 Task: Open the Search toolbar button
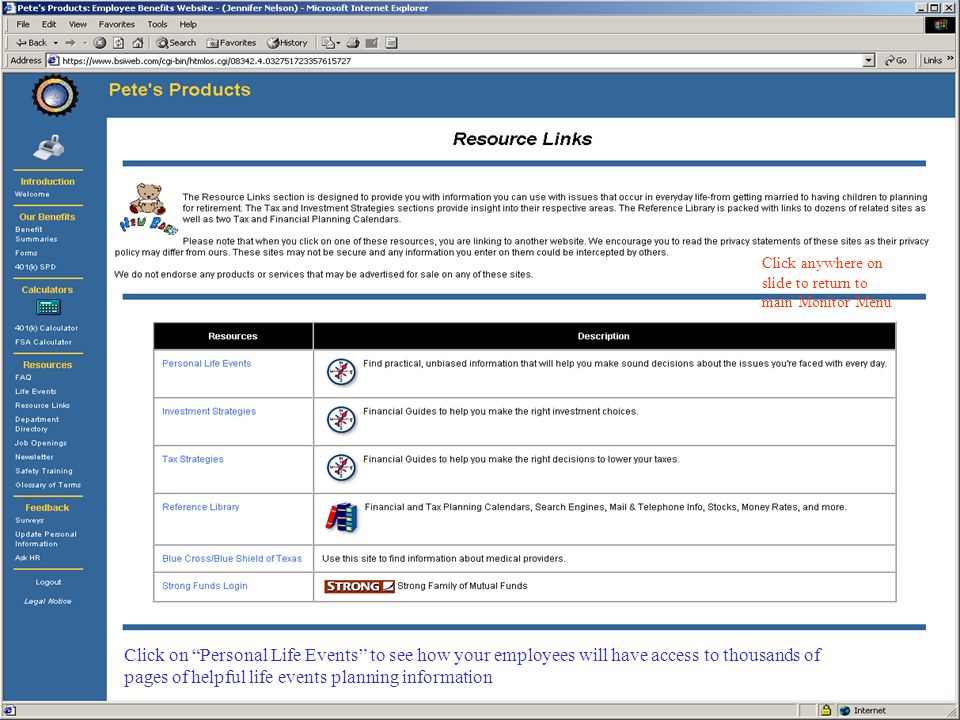pos(176,43)
